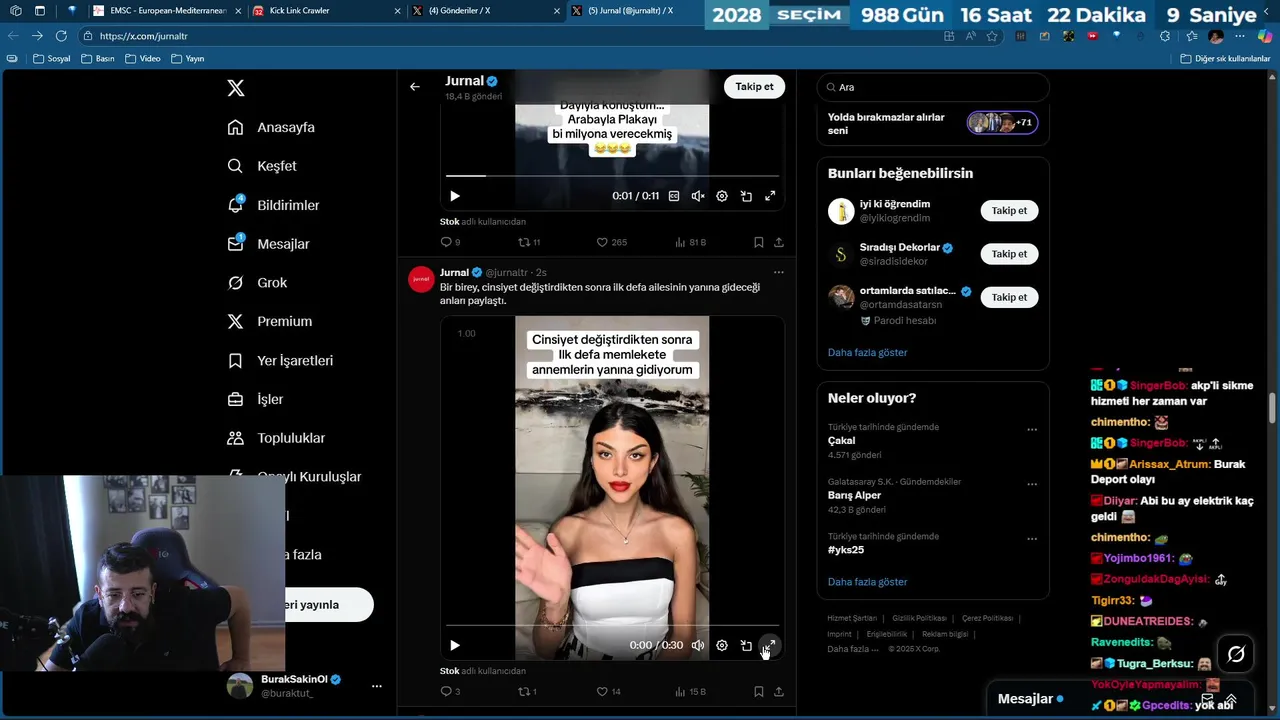View 81 B post analytics
This screenshot has height=720, width=1280.
(x=690, y=242)
